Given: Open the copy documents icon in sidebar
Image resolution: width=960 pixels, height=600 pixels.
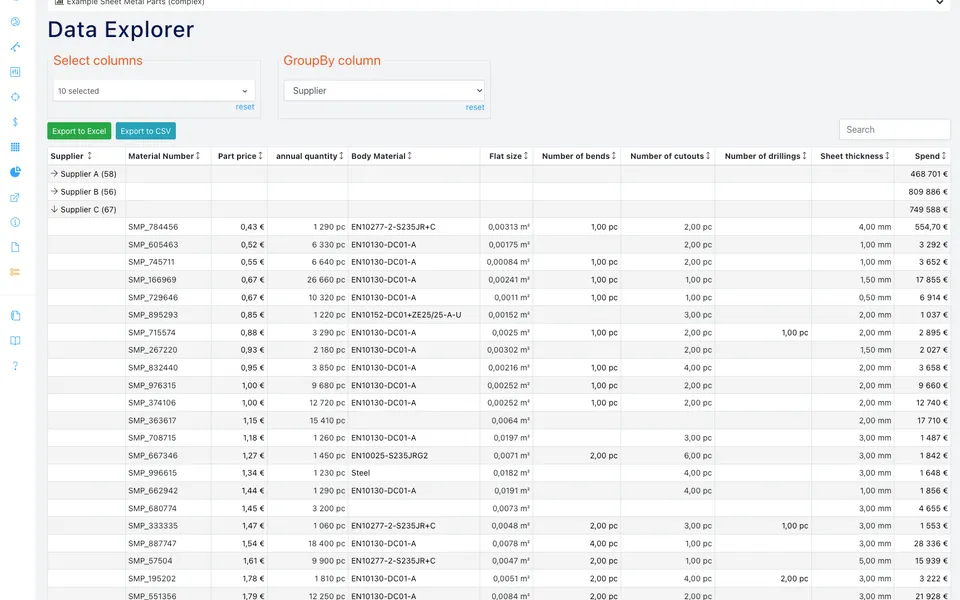Looking at the screenshot, I should tap(15, 316).
